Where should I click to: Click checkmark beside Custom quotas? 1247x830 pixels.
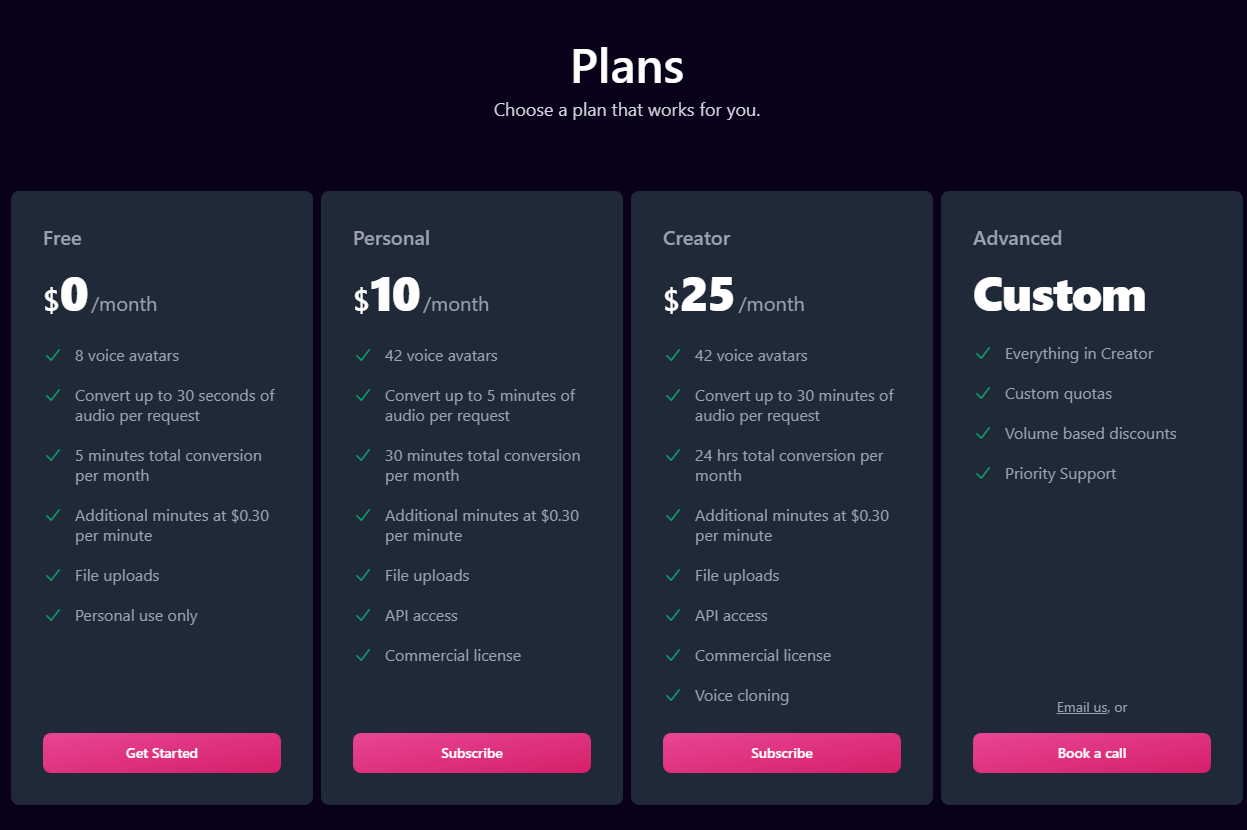tap(983, 393)
